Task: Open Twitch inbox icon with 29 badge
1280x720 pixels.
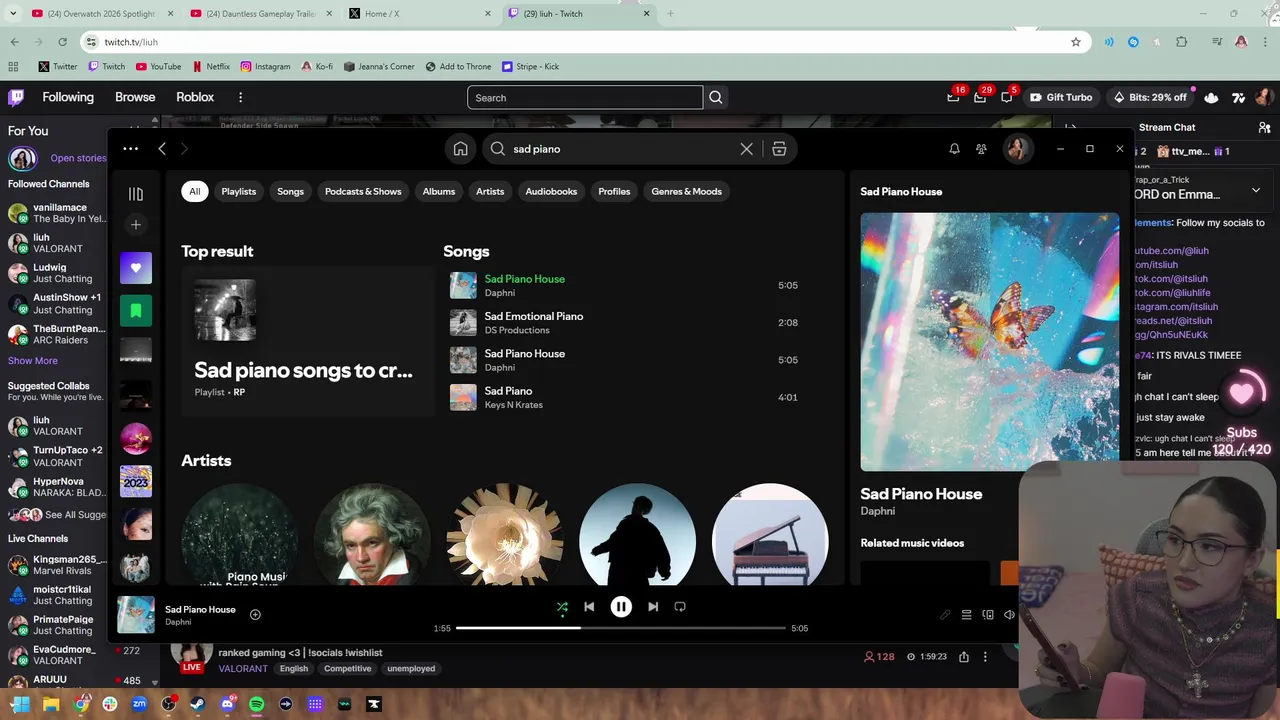Action: pos(980,97)
